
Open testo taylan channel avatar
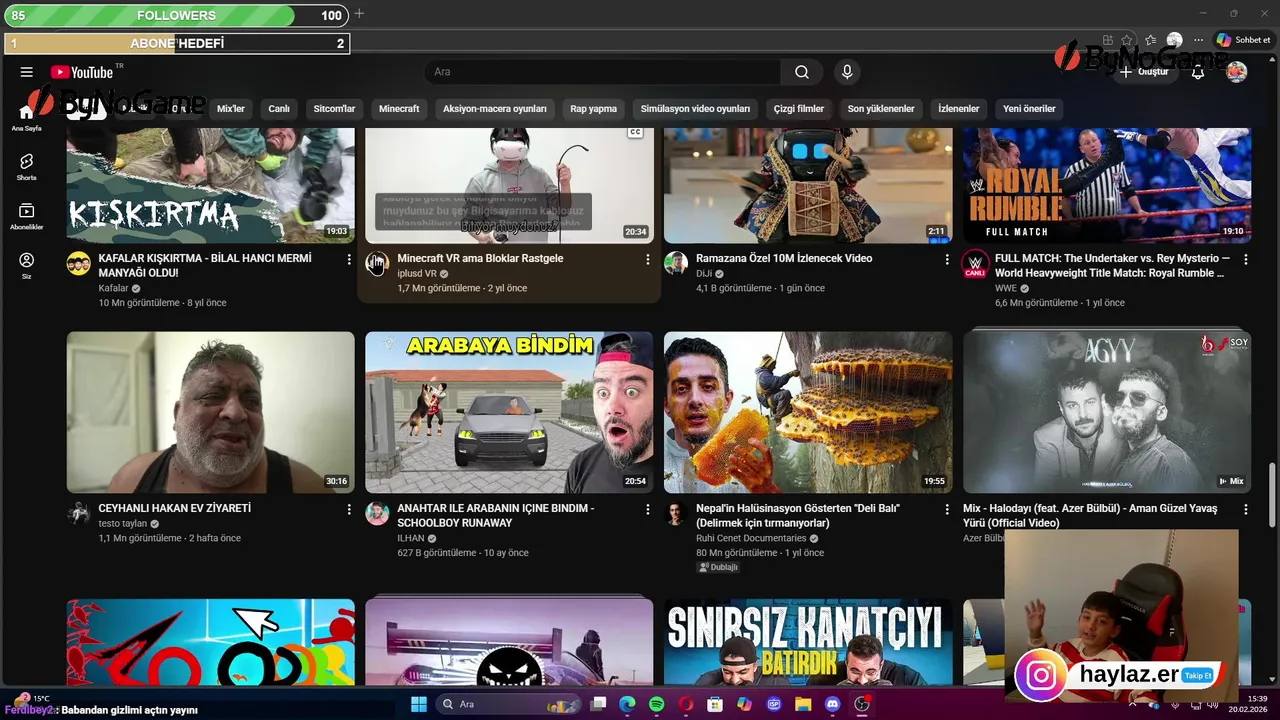78,514
